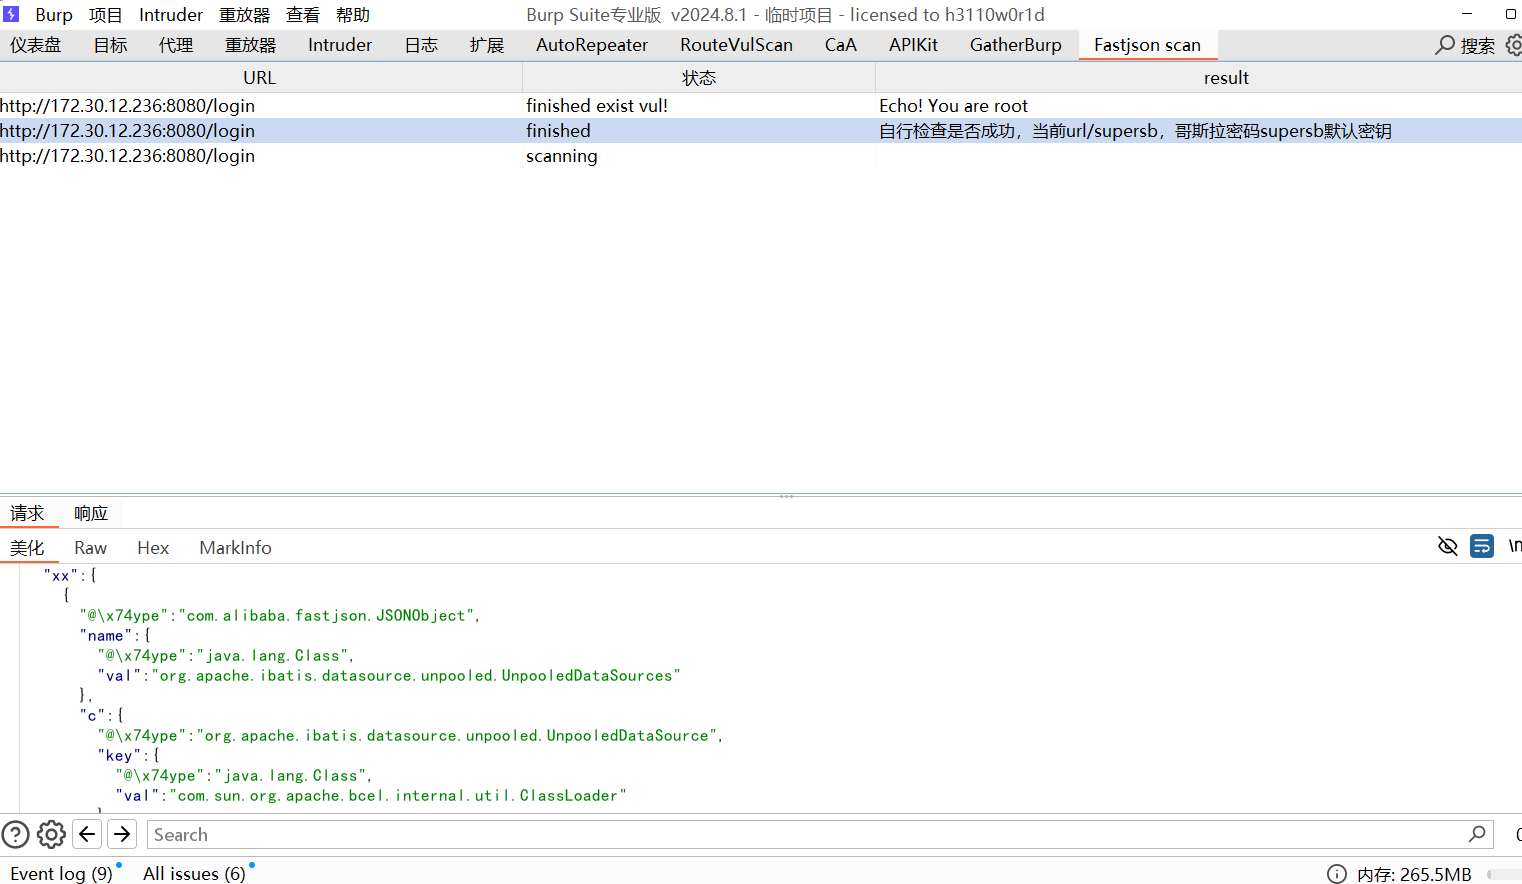Switch to the 响应 tab
The image size is (1522, 884).
pyautogui.click(x=91, y=513)
